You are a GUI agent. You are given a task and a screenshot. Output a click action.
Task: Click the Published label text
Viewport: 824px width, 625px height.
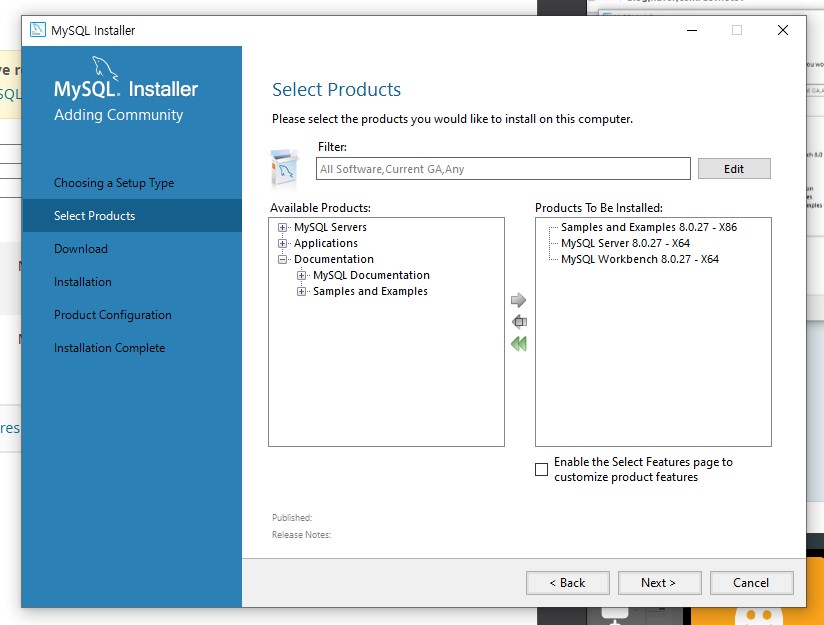tap(292, 518)
